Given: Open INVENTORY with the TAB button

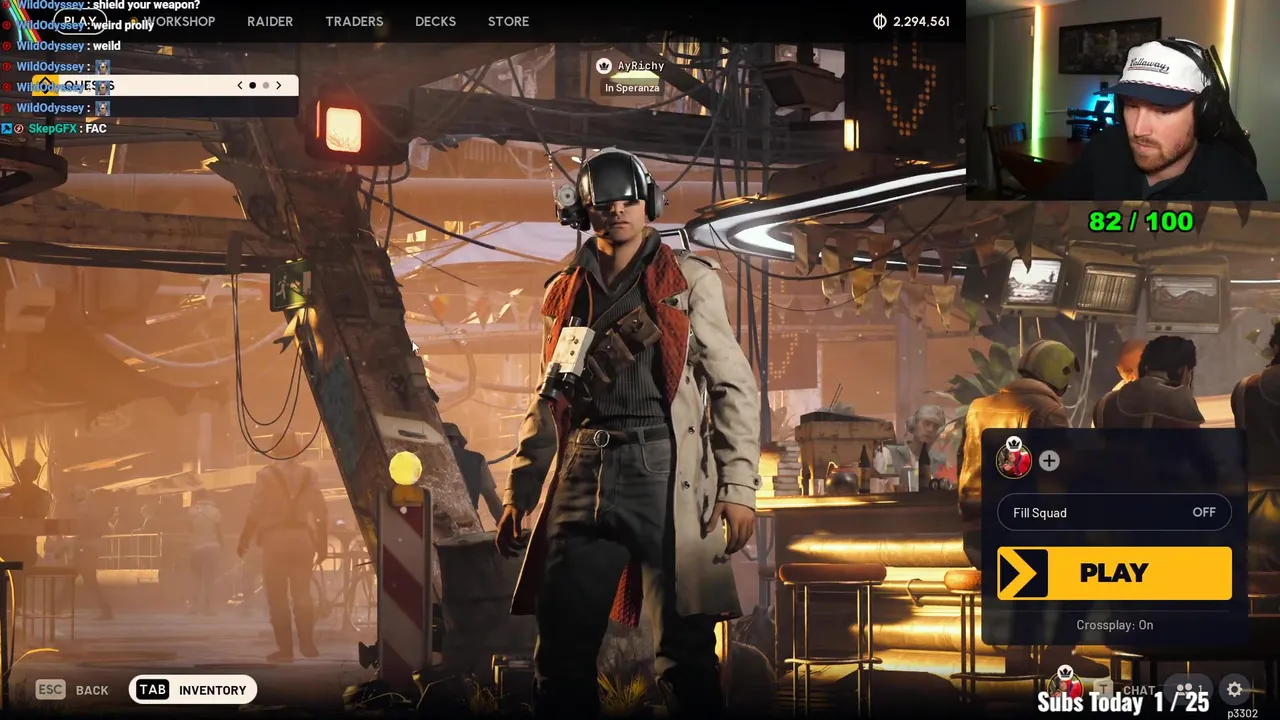Looking at the screenshot, I should [x=193, y=689].
